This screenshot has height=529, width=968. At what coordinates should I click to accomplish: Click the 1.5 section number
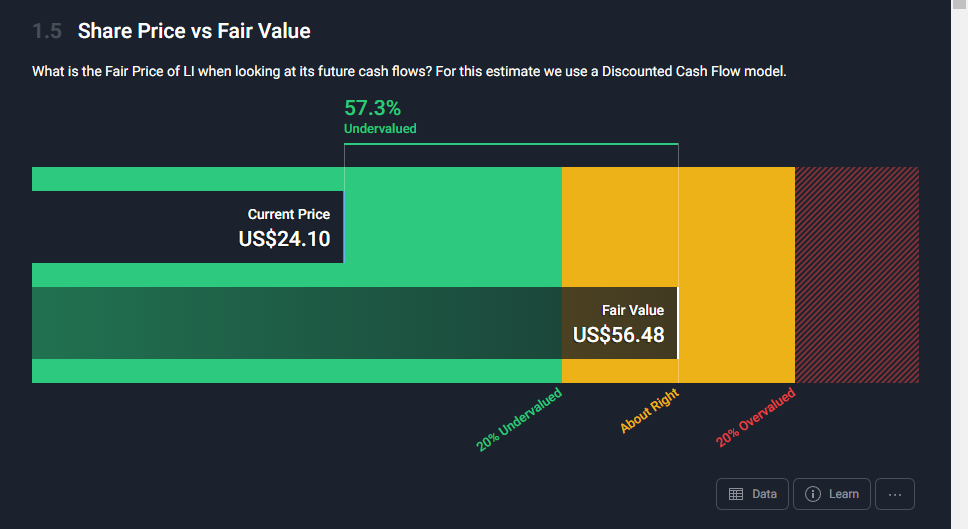pyautogui.click(x=47, y=31)
